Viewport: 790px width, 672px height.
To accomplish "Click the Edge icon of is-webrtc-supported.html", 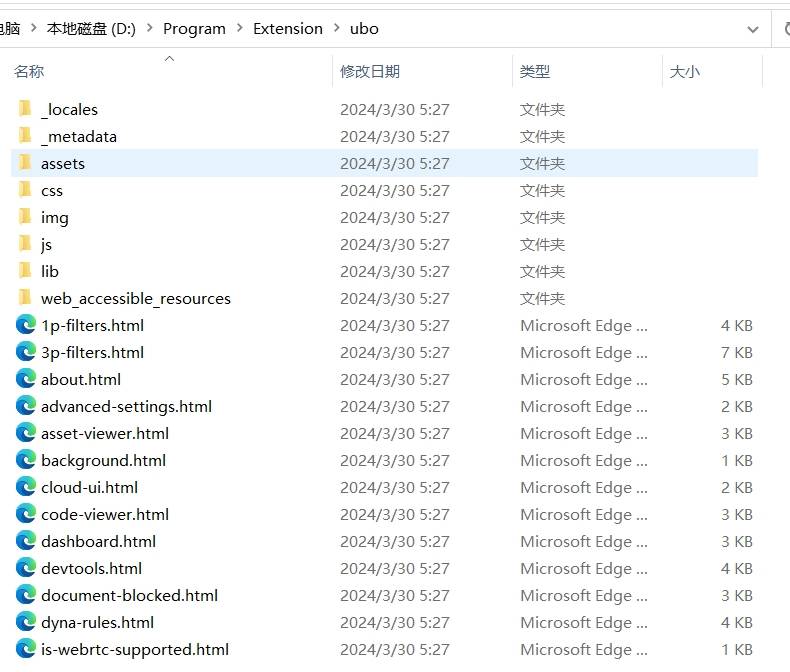I will pyautogui.click(x=26, y=649).
